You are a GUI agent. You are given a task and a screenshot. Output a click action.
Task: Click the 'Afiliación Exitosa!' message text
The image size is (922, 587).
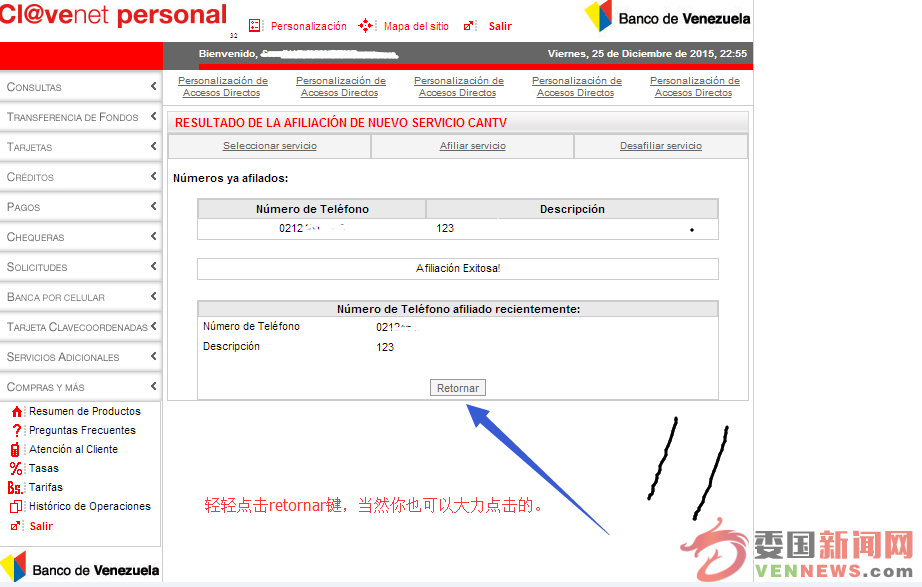[458, 268]
